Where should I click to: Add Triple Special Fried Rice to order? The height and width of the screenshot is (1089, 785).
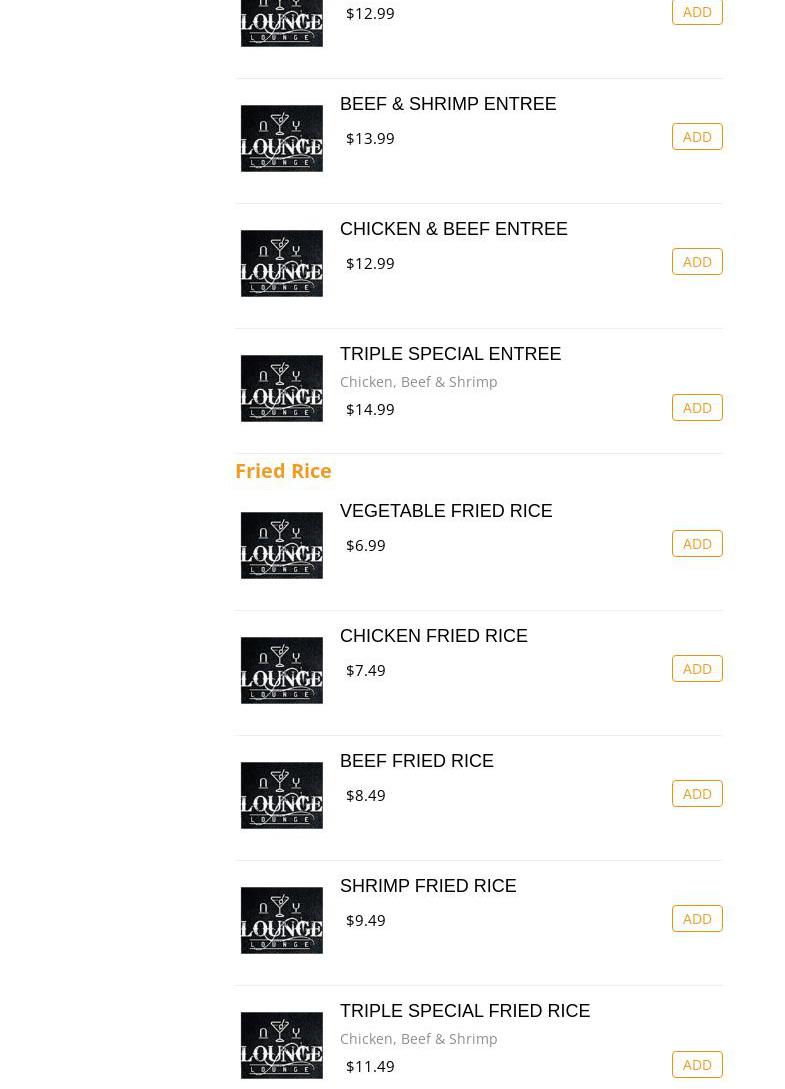697,1065
